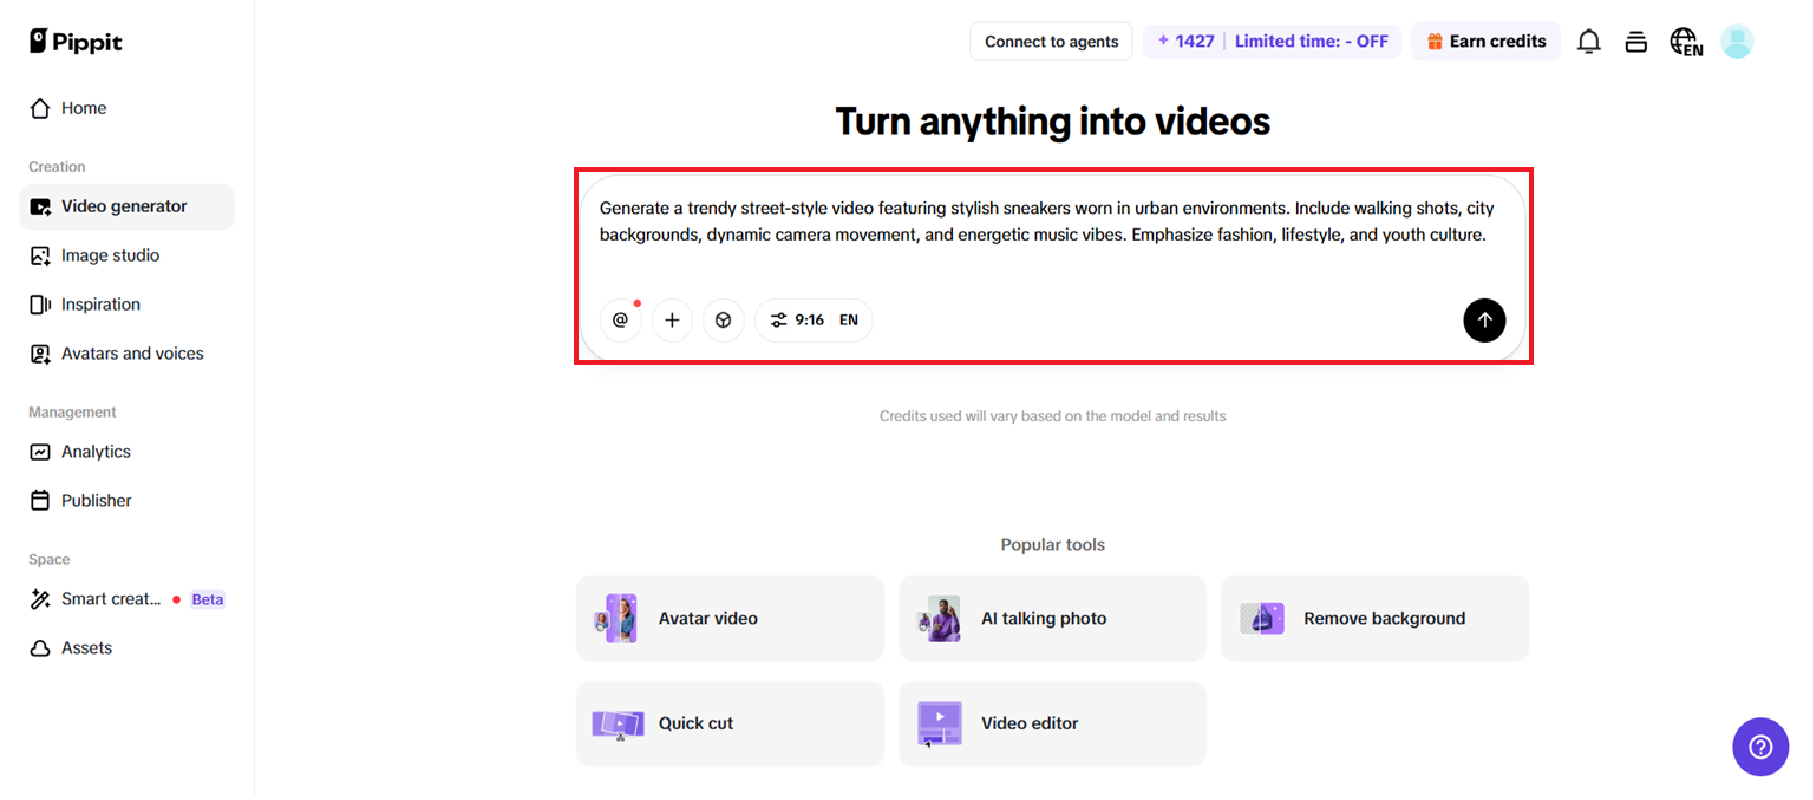Click the 'Popular tools' heading
Viewport: 1813px width, 800px height.
[1053, 545]
